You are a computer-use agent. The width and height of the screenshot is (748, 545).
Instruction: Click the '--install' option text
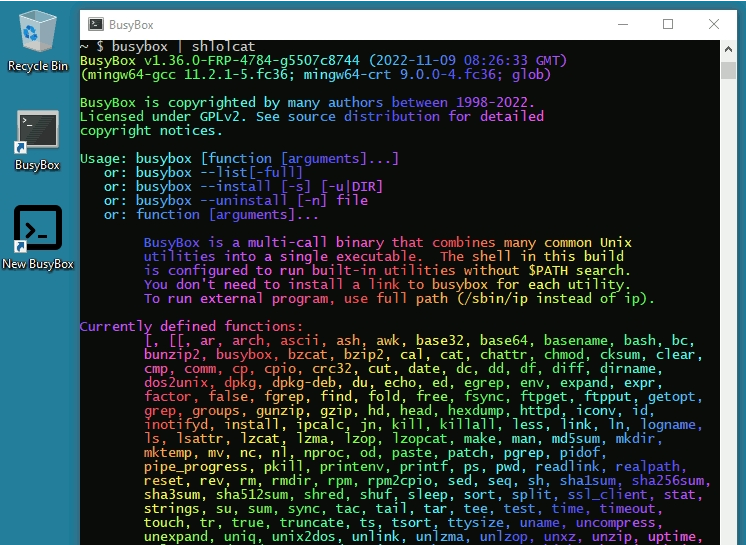[x=235, y=187]
